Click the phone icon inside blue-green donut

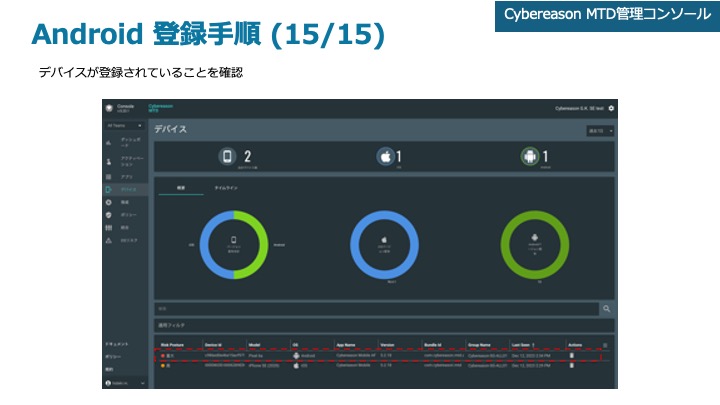point(234,240)
